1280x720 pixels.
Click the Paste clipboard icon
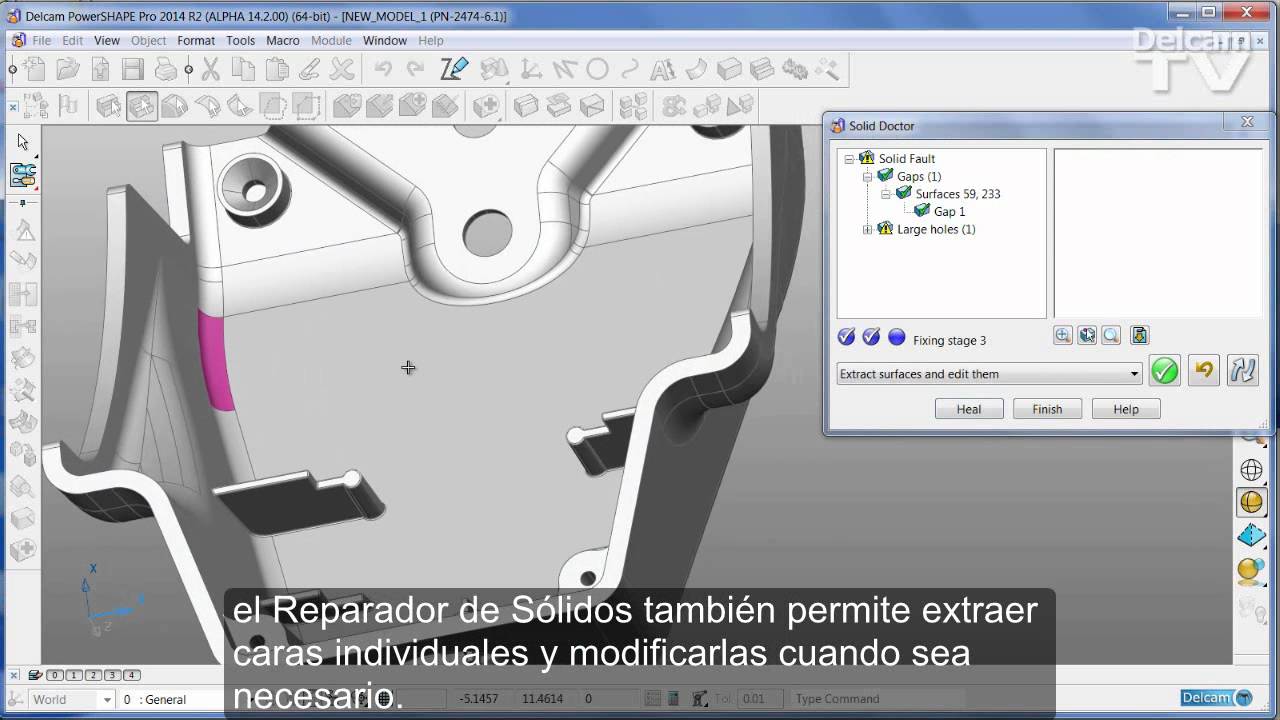pos(276,69)
